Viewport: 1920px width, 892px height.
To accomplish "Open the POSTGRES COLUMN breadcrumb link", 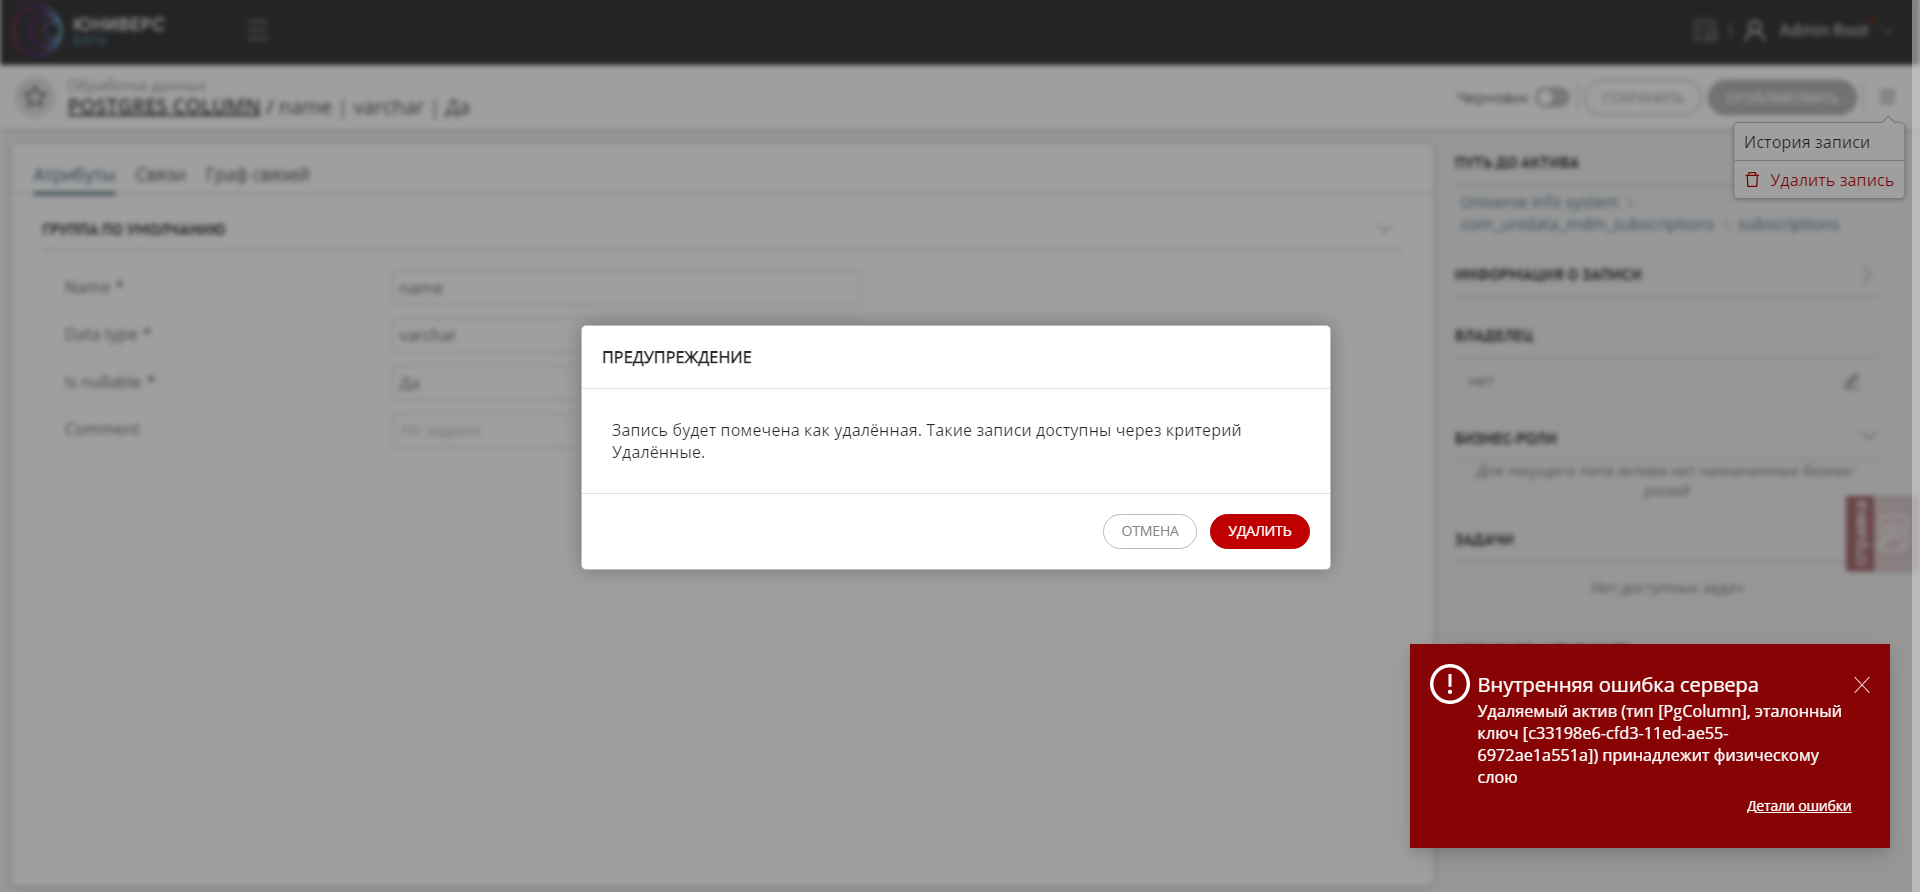I will point(164,106).
